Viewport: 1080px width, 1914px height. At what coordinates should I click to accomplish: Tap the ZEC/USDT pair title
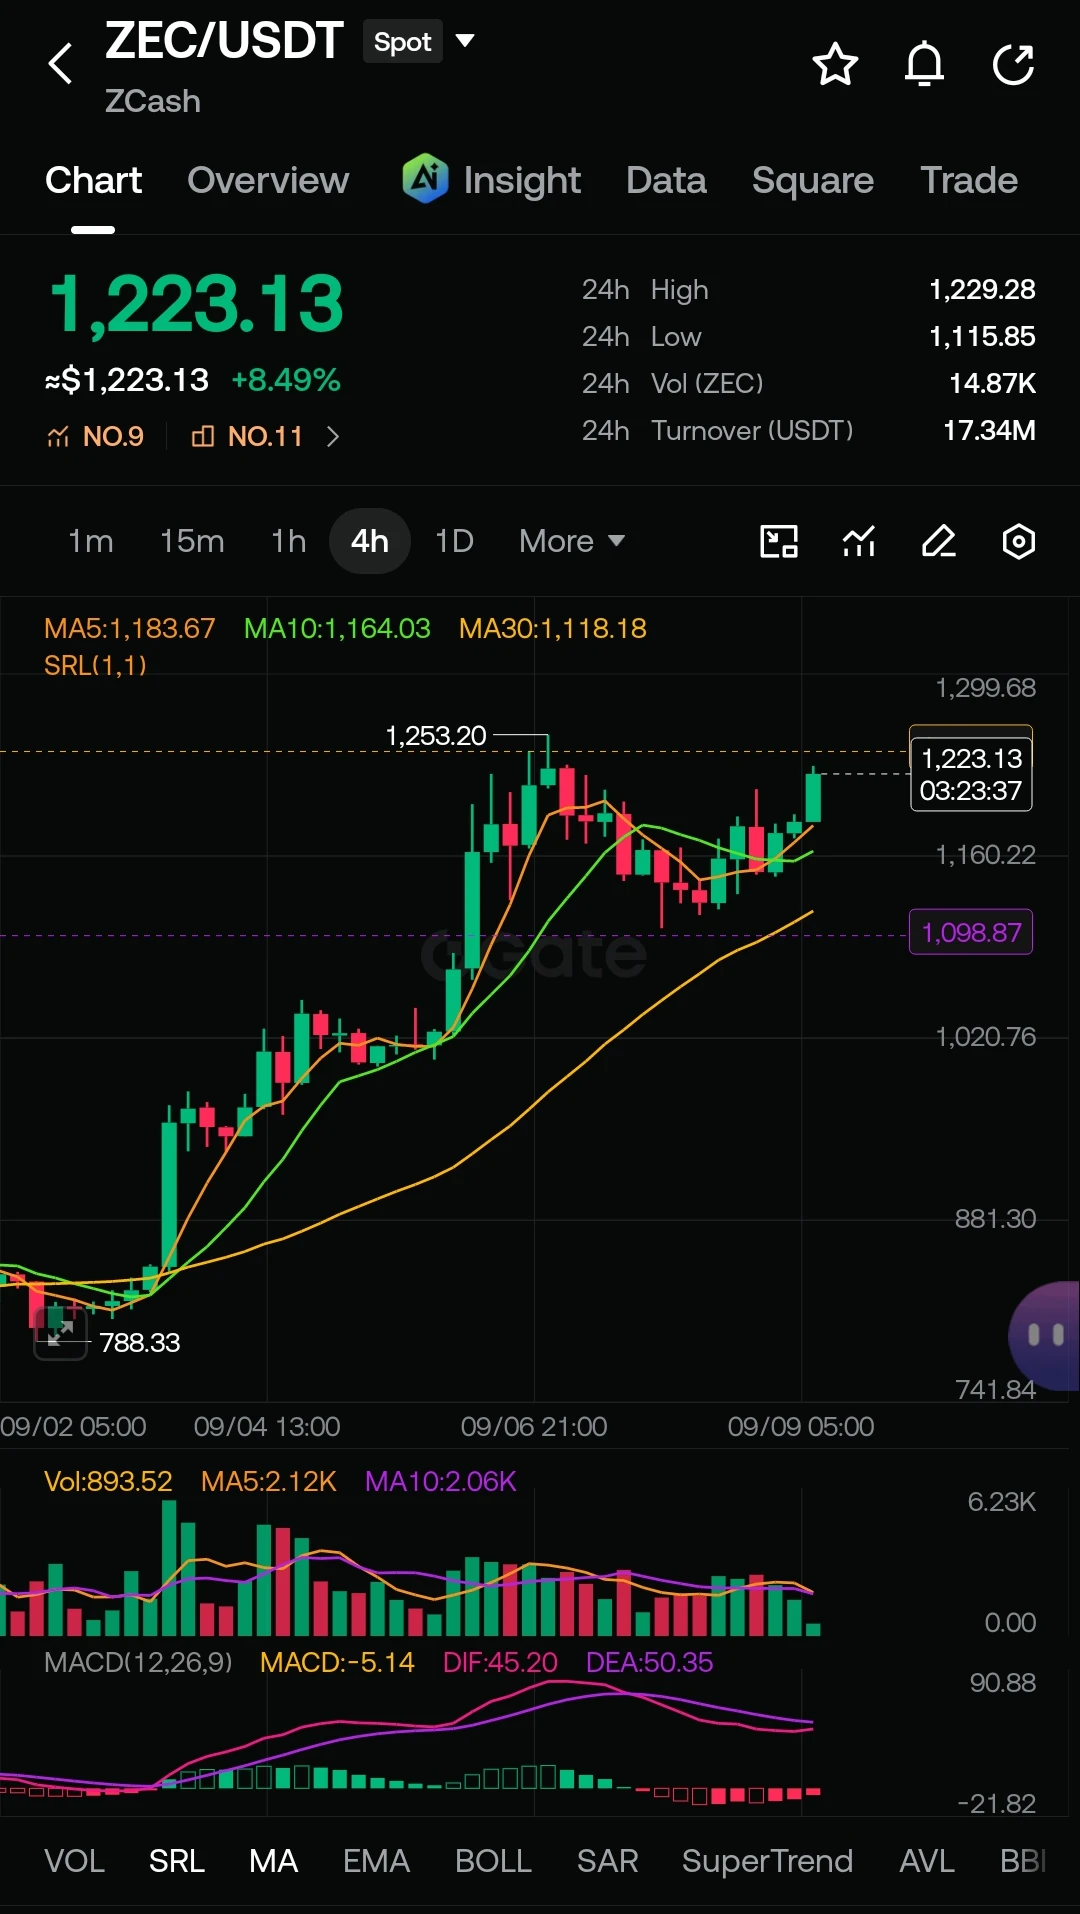coord(224,40)
